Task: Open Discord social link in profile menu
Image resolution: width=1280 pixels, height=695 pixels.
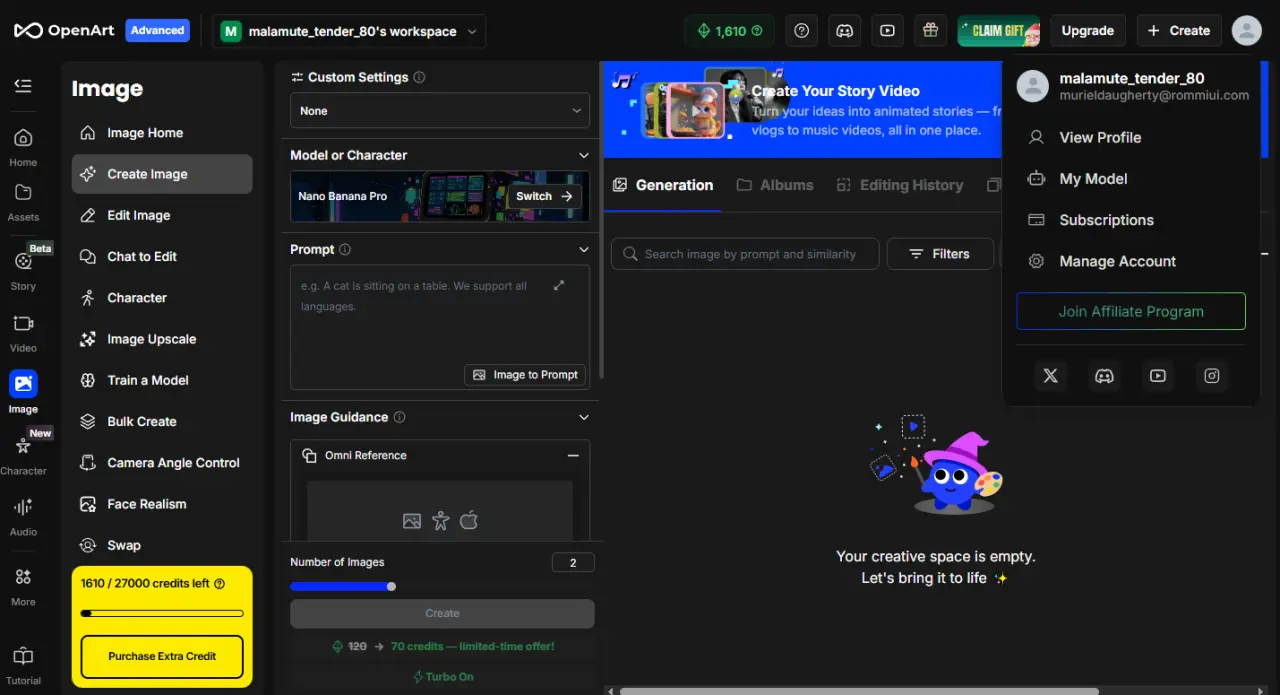Action: pos(1104,376)
